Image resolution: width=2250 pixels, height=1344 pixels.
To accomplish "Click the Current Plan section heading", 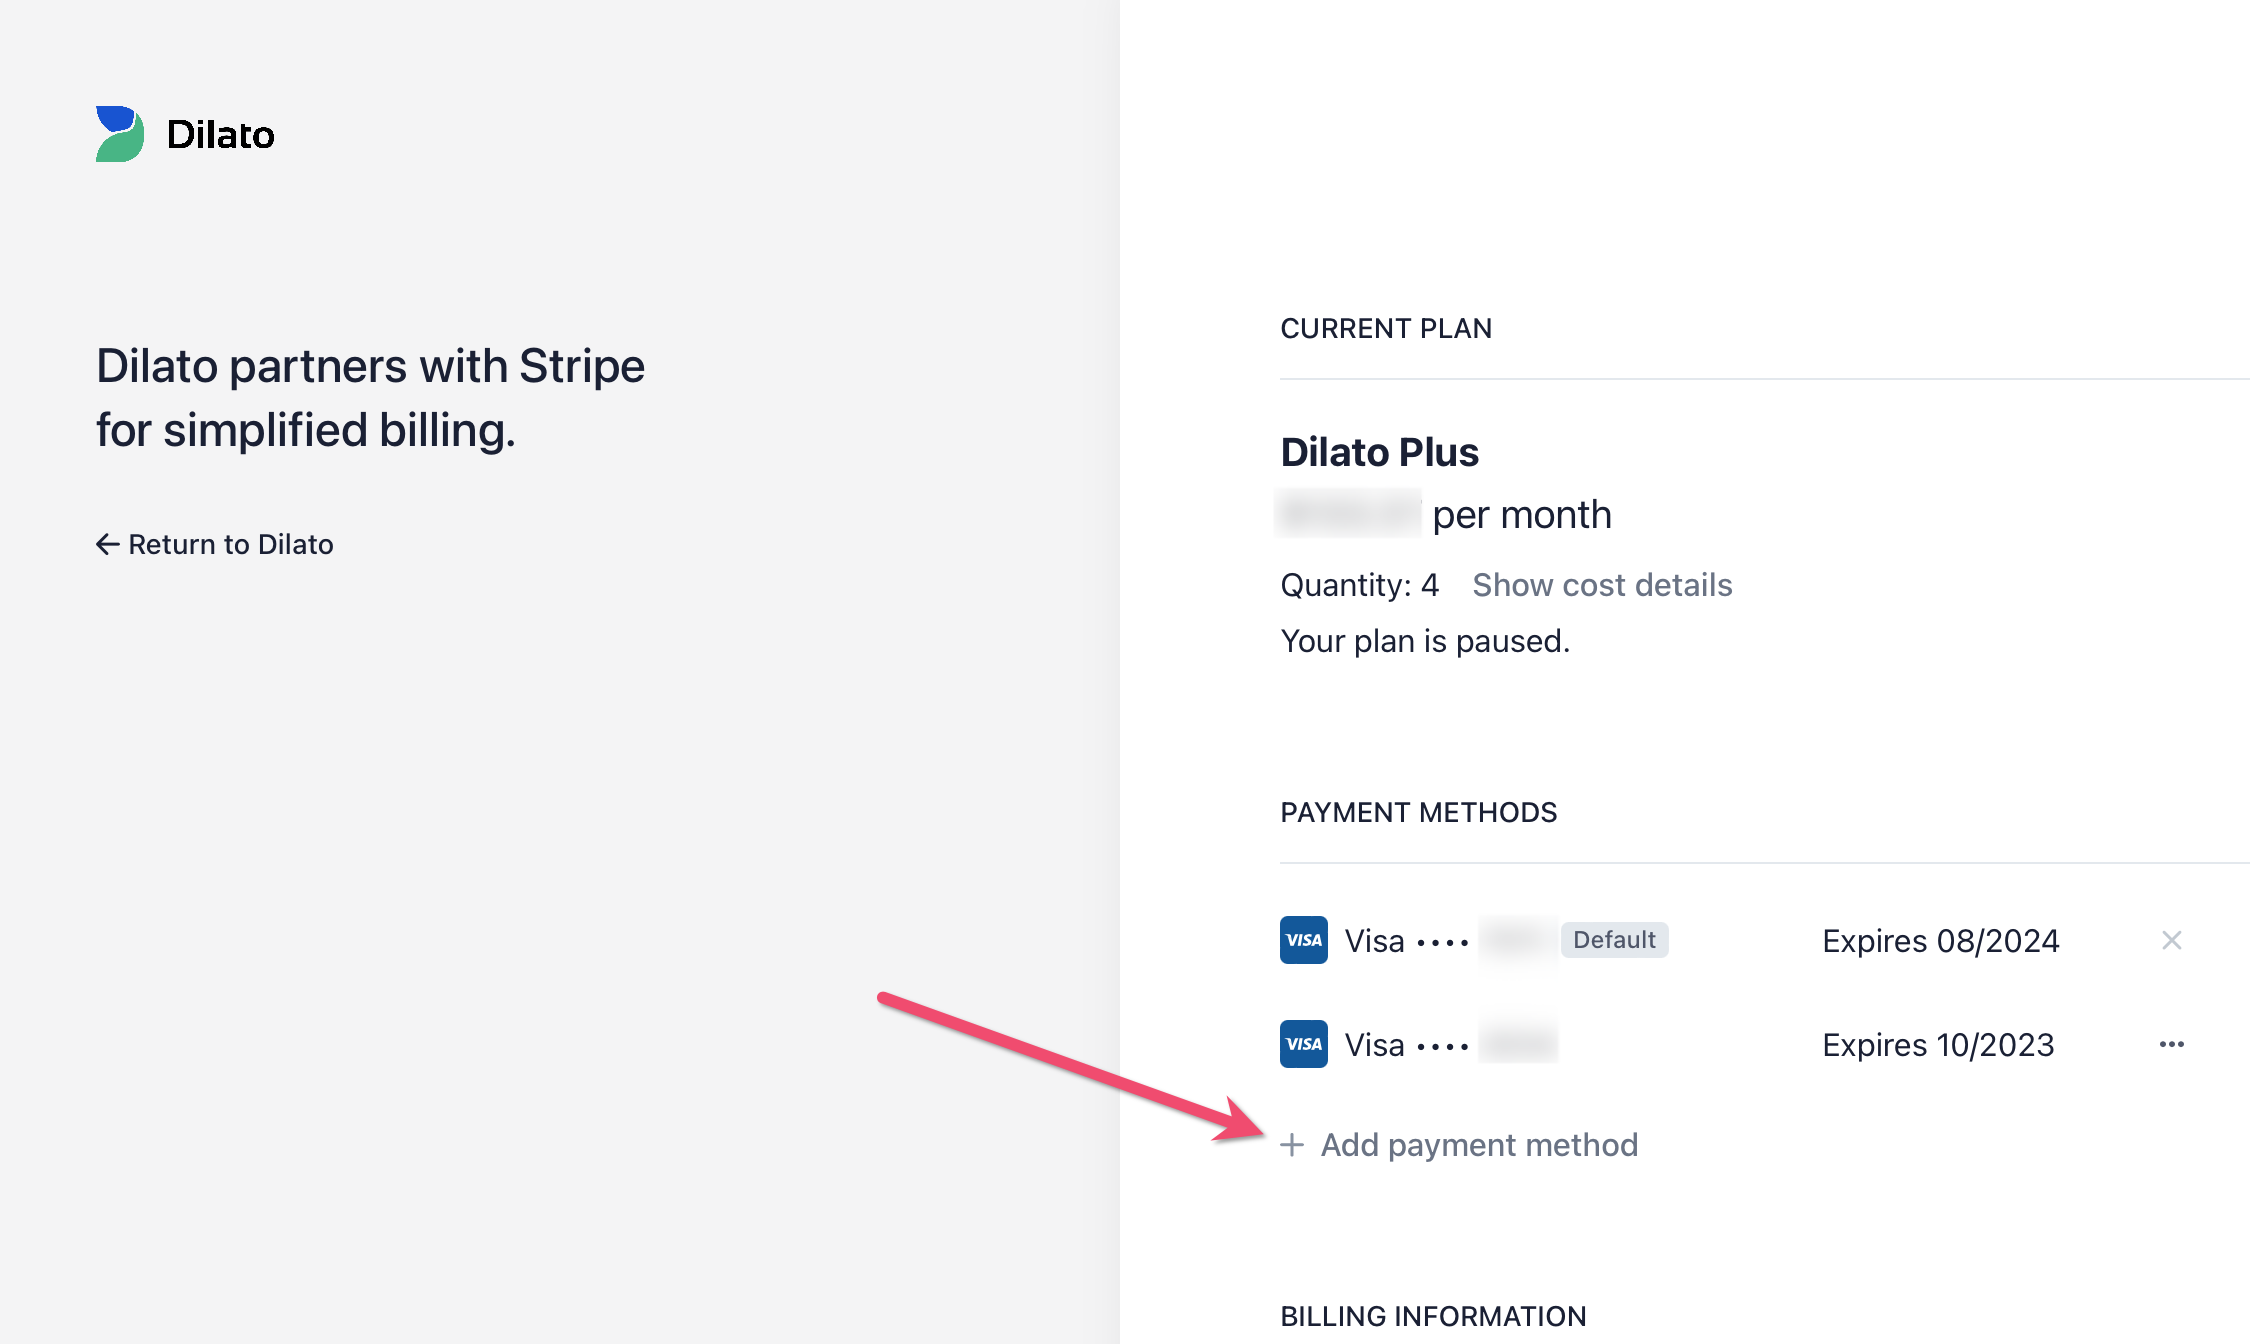I will pyautogui.click(x=1386, y=328).
